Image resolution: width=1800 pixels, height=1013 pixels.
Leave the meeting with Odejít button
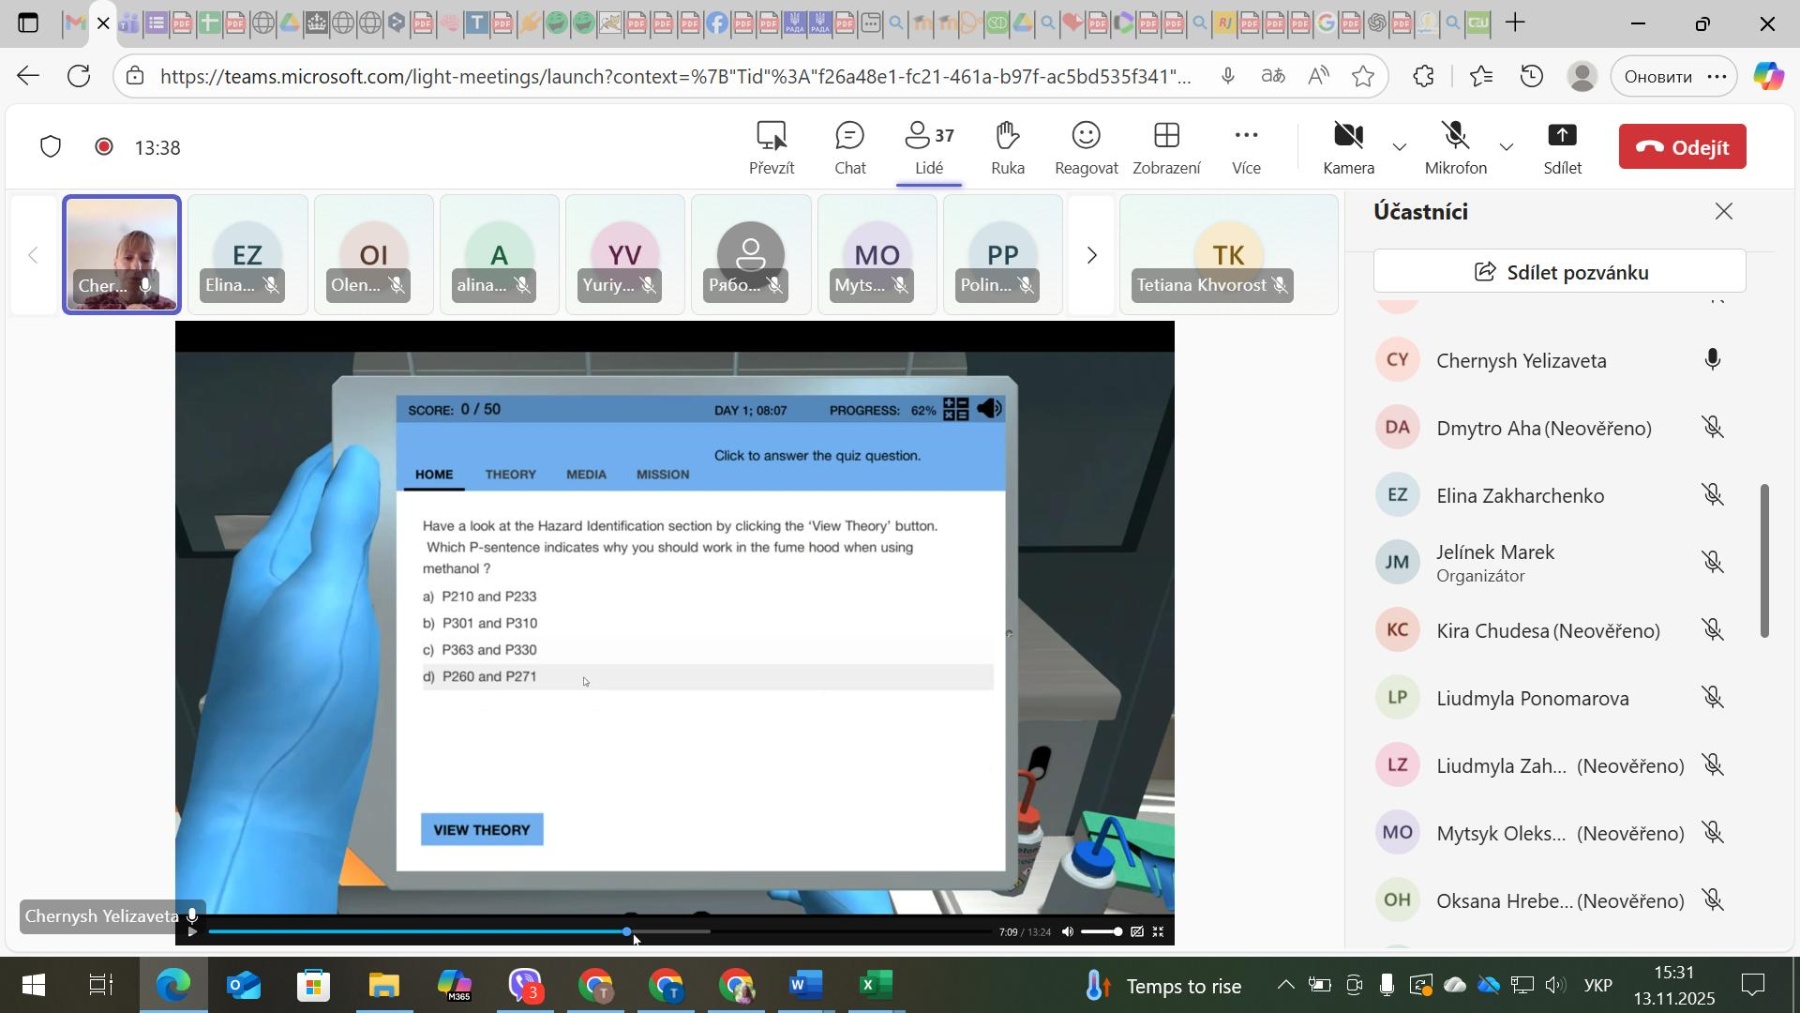(1682, 147)
